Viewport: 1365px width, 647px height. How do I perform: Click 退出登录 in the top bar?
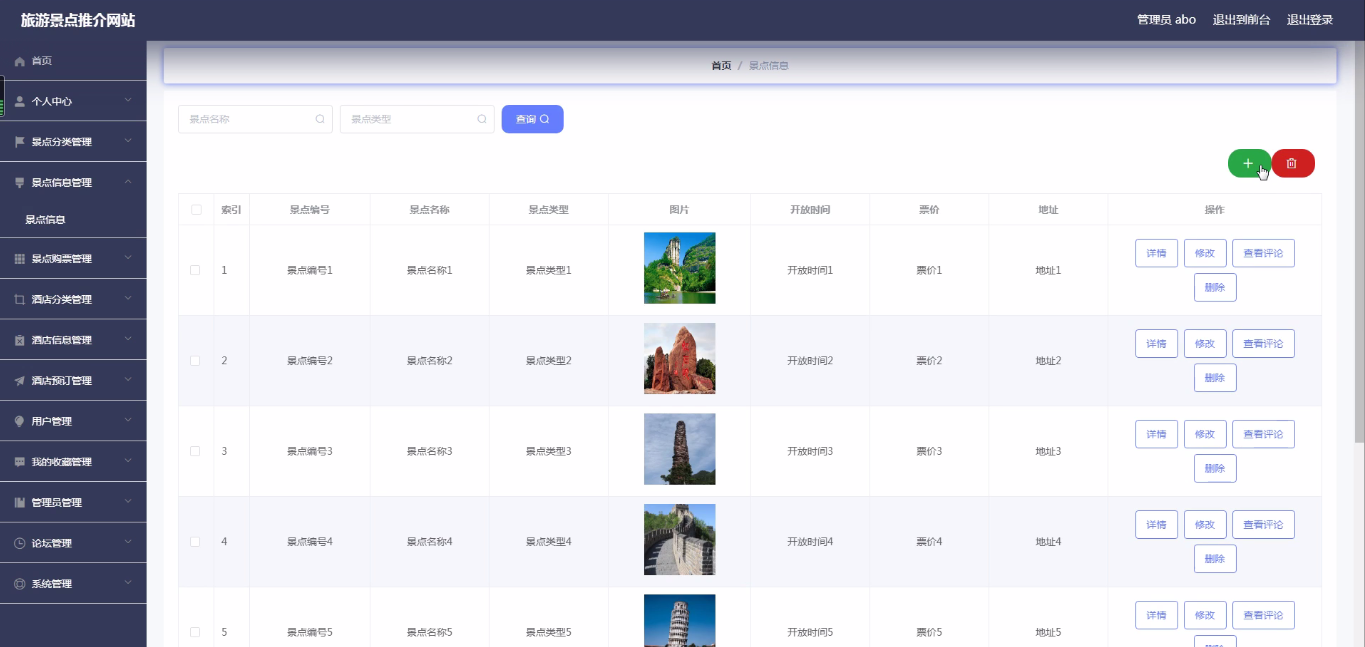[x=1310, y=20]
